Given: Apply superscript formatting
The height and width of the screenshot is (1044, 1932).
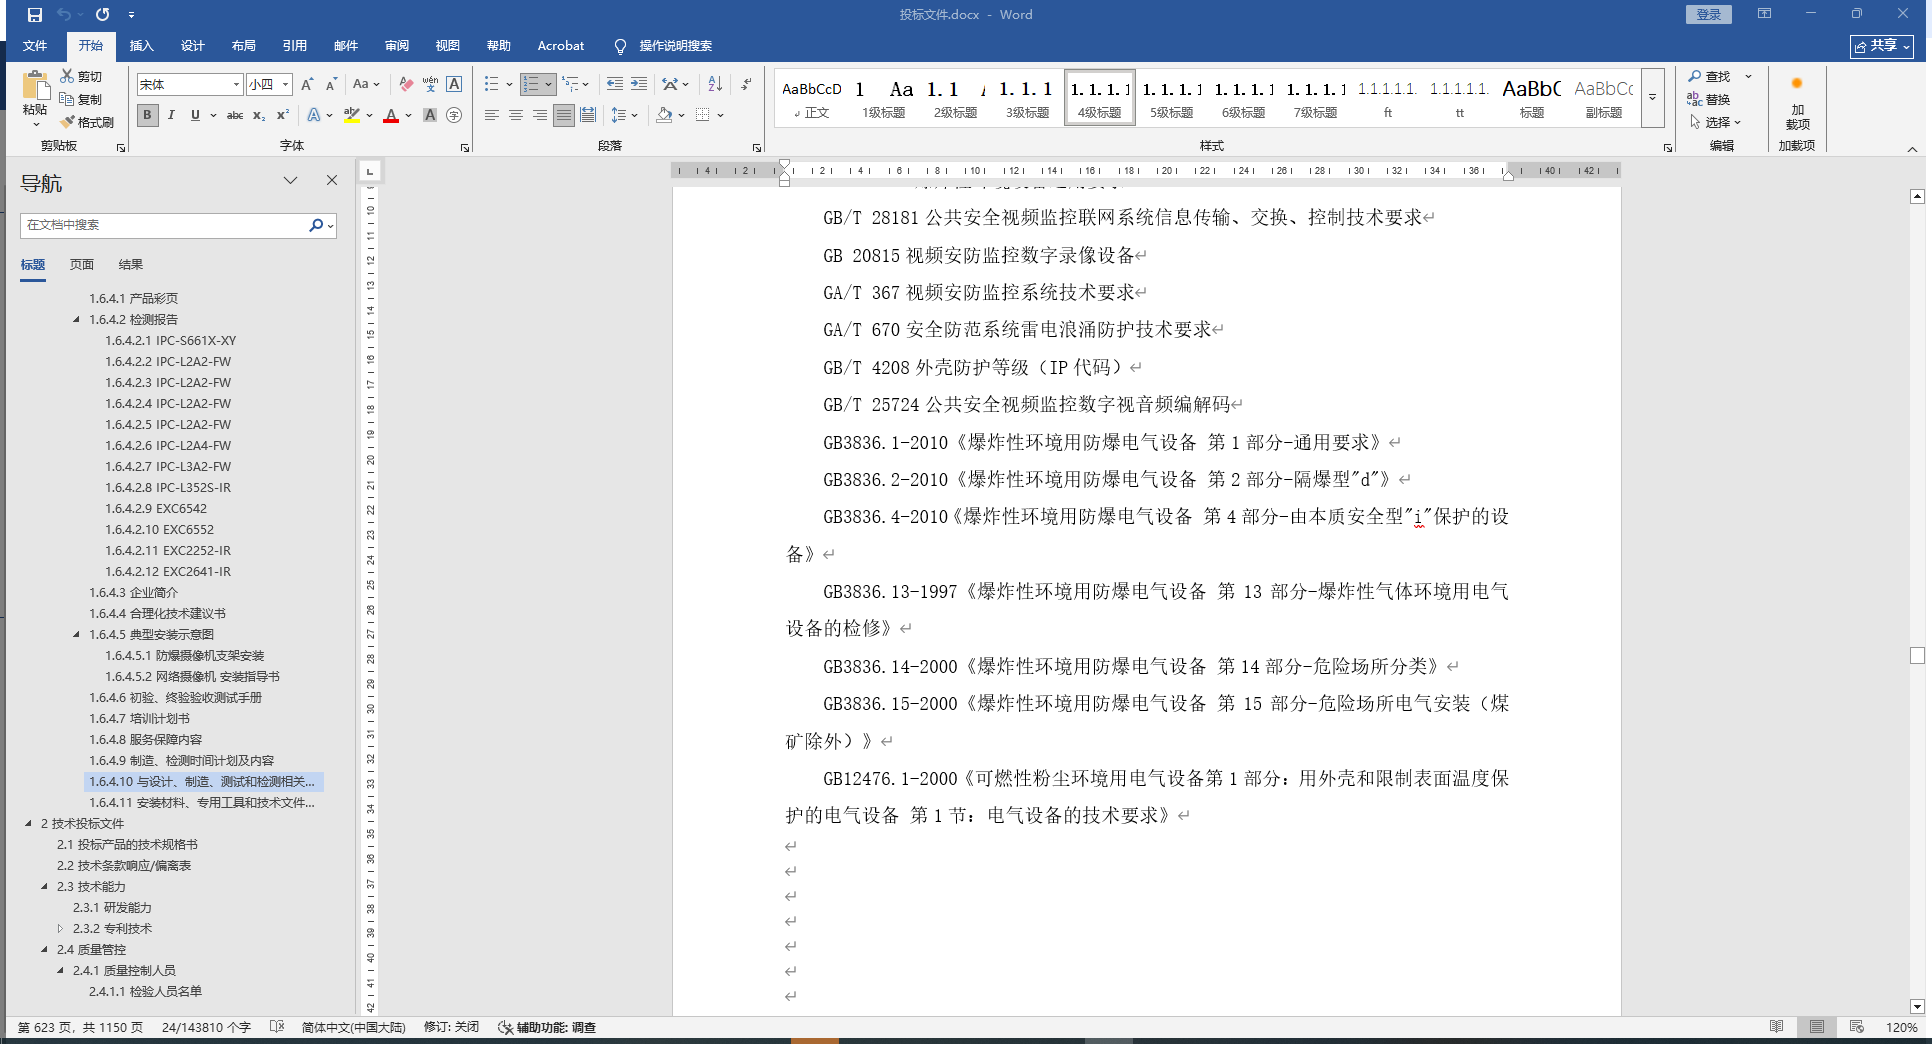Looking at the screenshot, I should tap(283, 115).
